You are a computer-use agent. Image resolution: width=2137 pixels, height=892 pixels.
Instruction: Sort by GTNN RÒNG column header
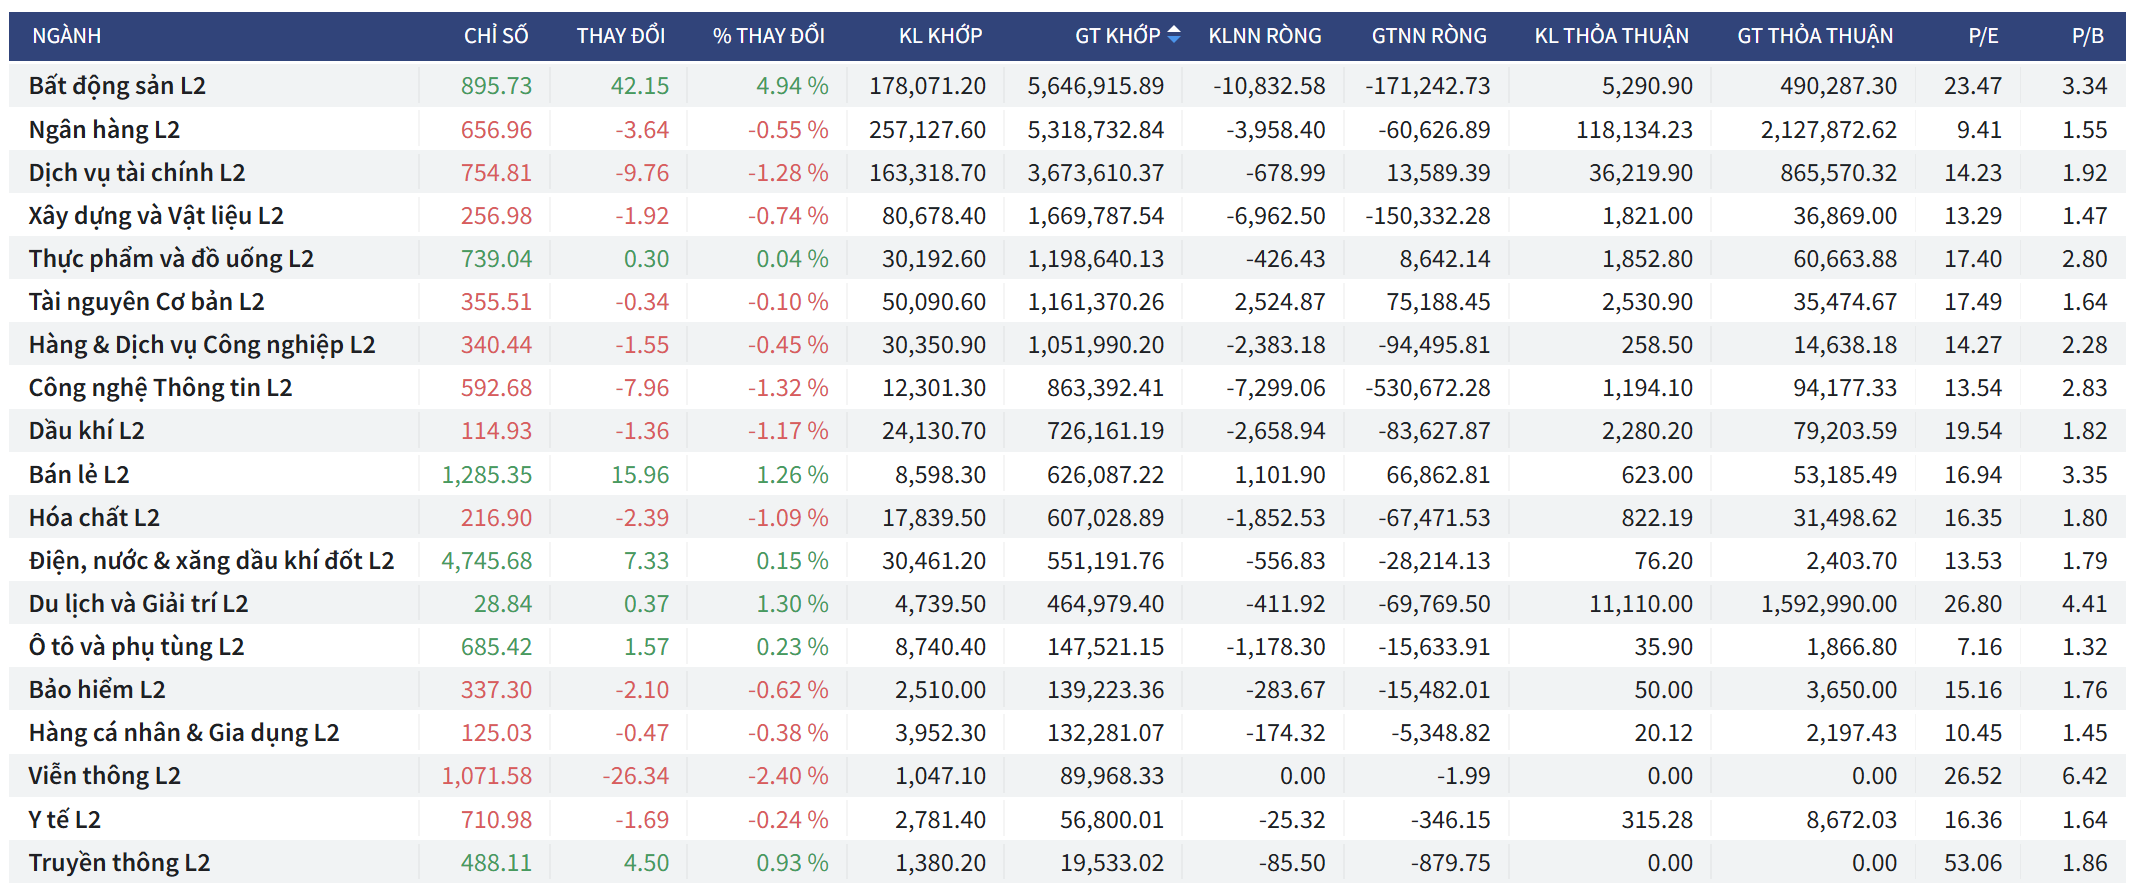1428,36
